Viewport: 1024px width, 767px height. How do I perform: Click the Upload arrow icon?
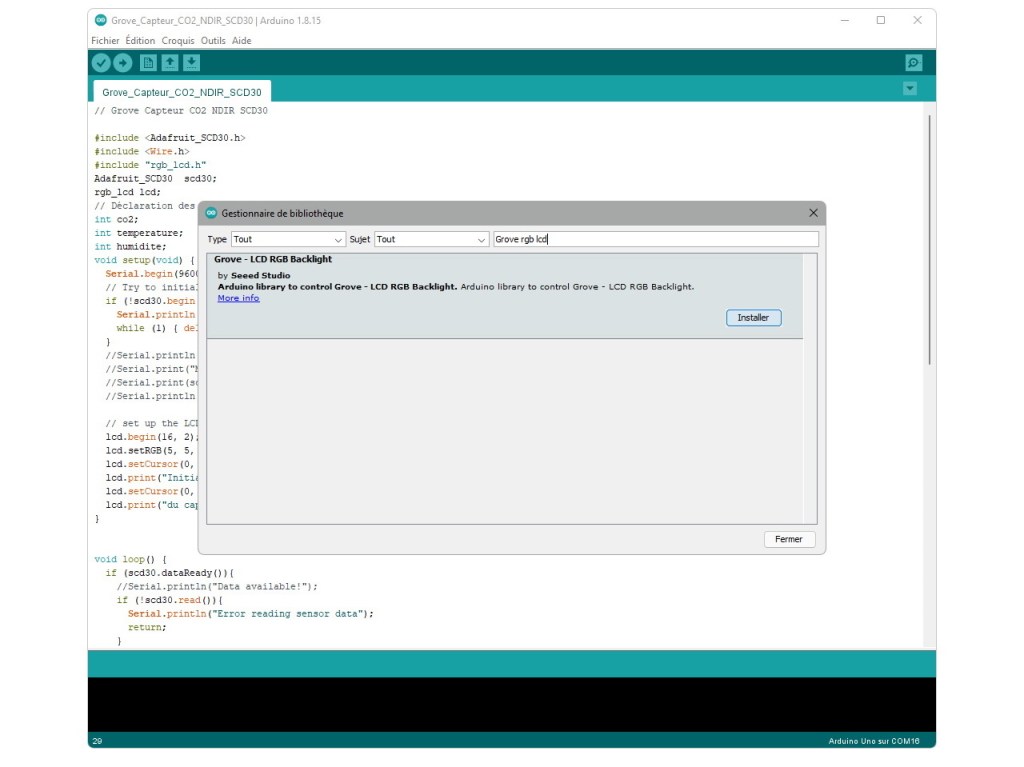tap(122, 63)
